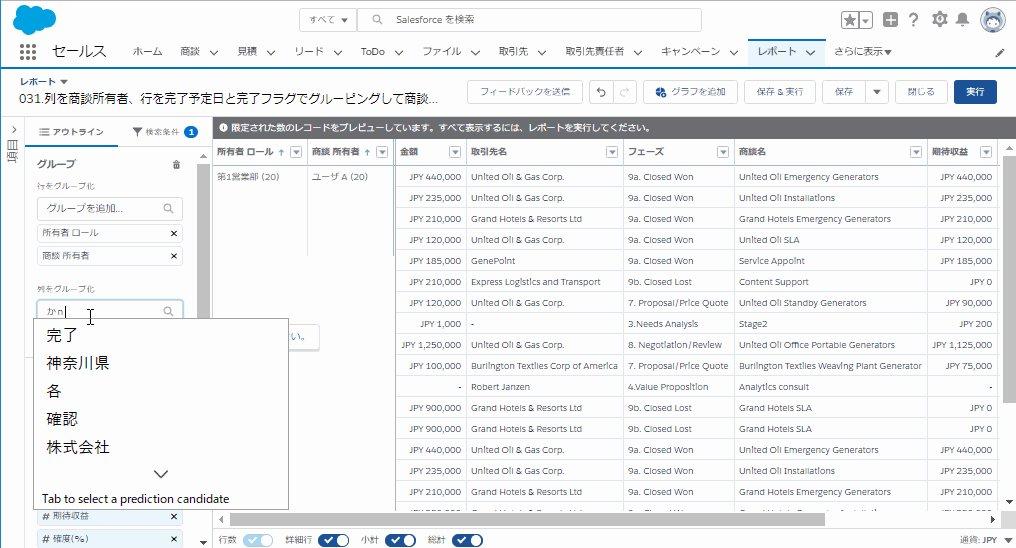
Task: Go to the ホーム tab
Action: coord(147,52)
